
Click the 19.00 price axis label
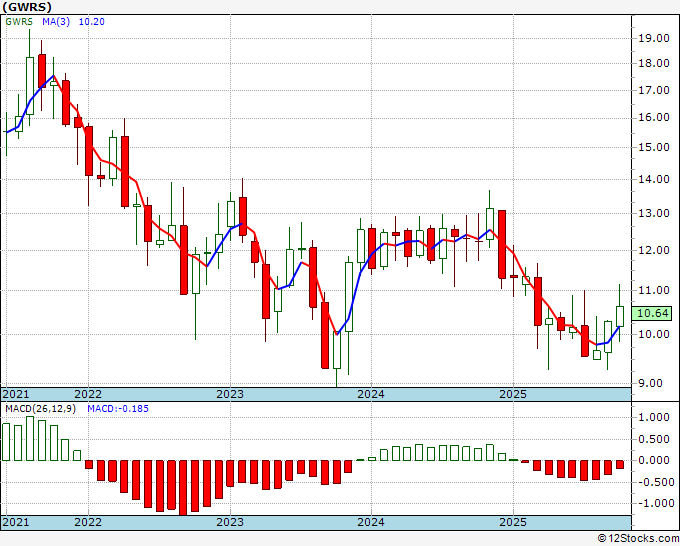tap(654, 38)
